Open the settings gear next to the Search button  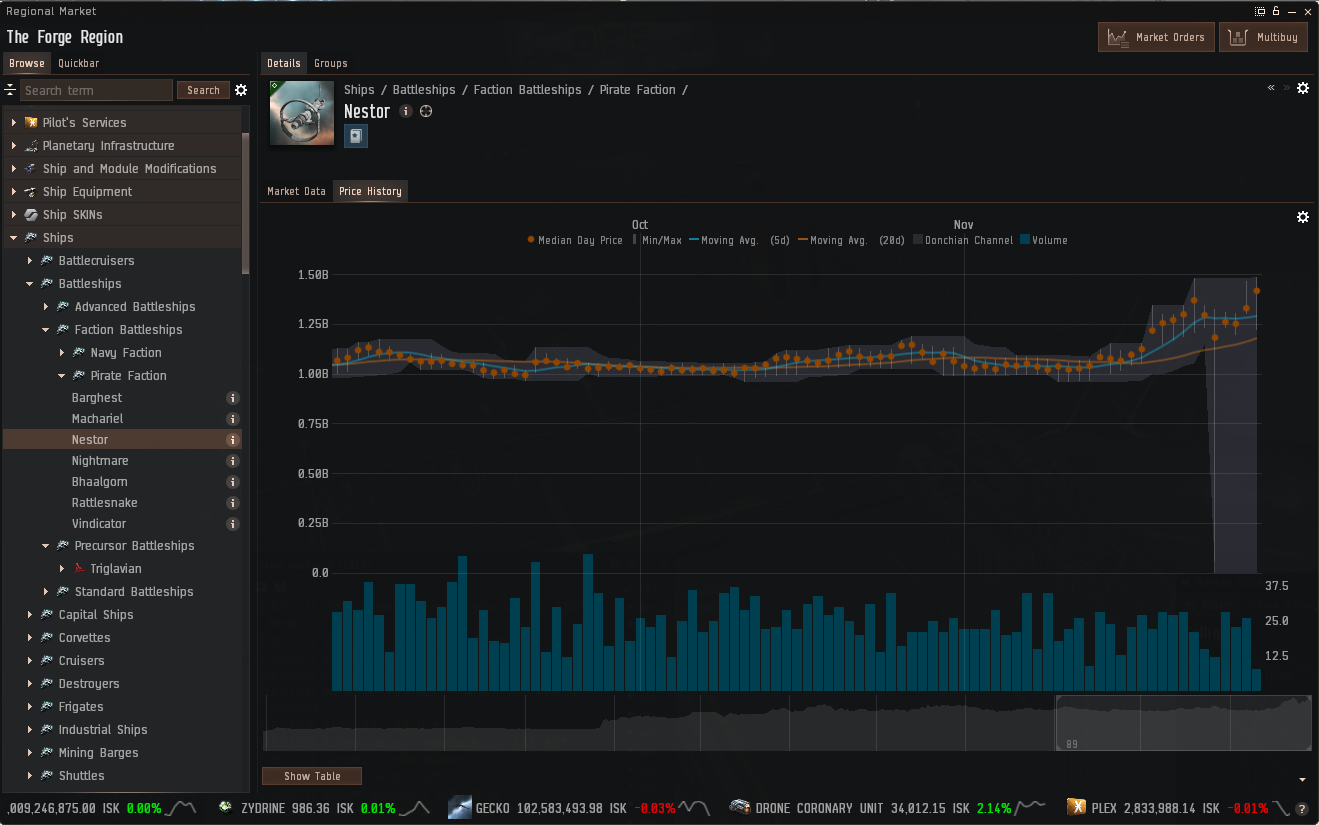[241, 90]
